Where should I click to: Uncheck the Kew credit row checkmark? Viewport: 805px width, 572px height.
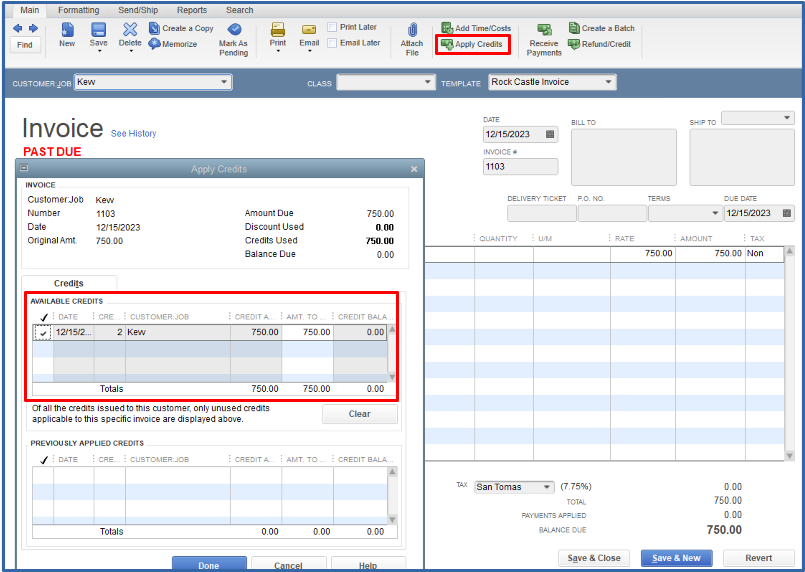(43, 332)
